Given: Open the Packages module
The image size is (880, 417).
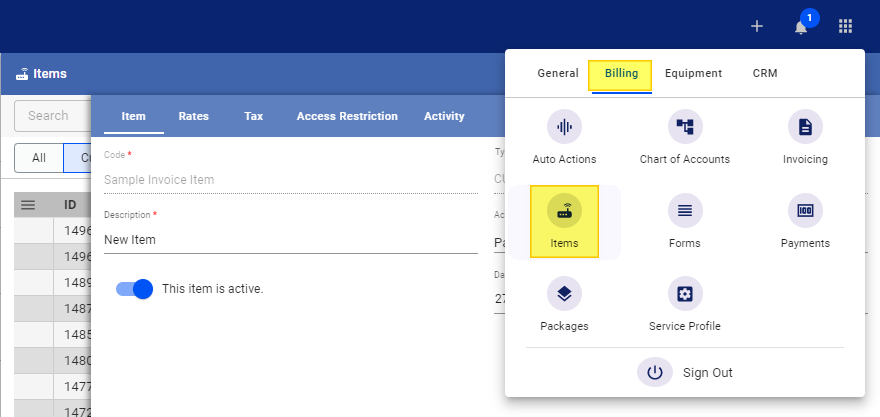Looking at the screenshot, I should point(564,294).
